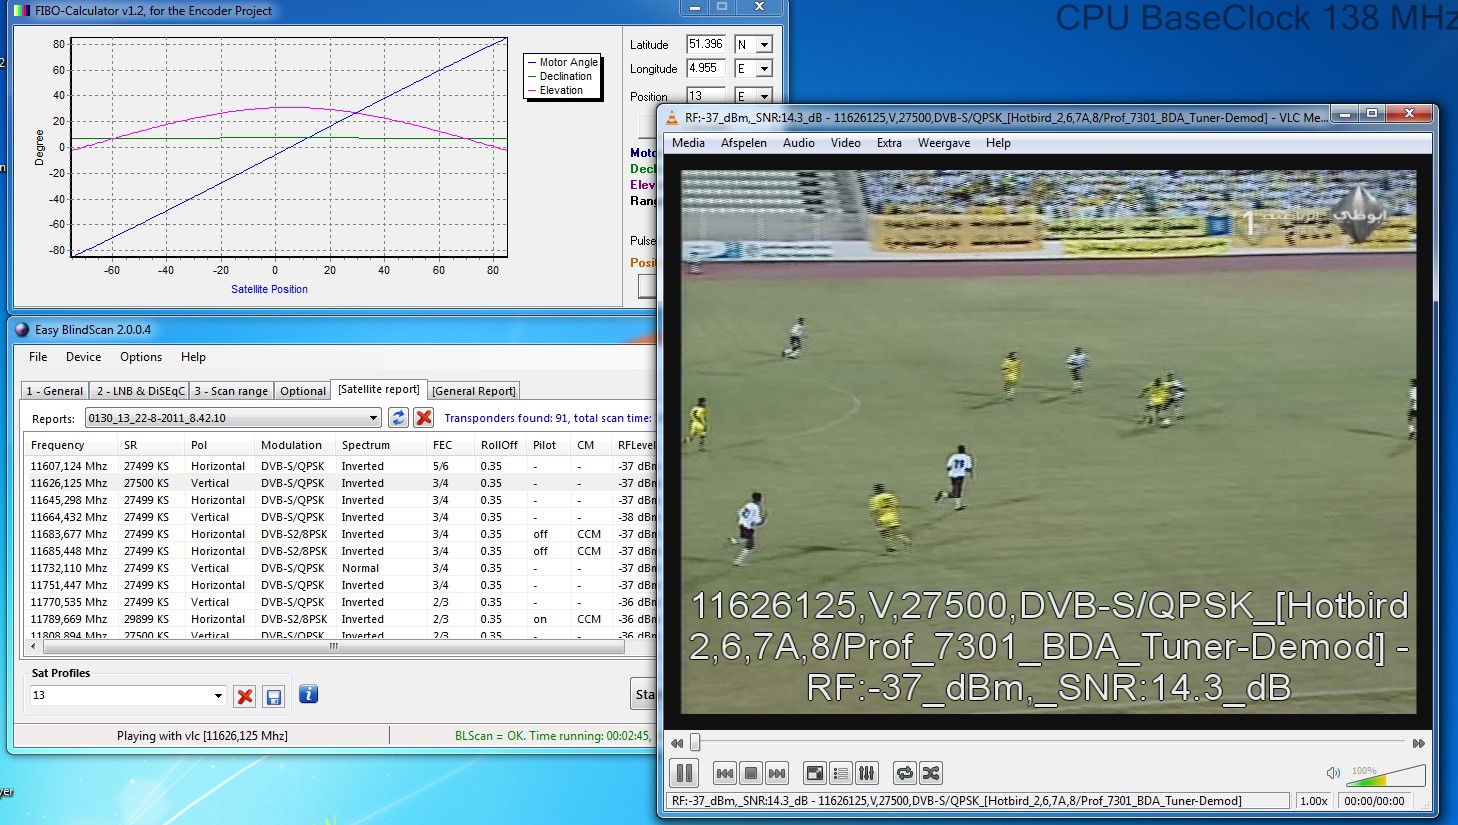The height and width of the screenshot is (825, 1458).
Task: Save the sat profile
Action: (x=274, y=696)
